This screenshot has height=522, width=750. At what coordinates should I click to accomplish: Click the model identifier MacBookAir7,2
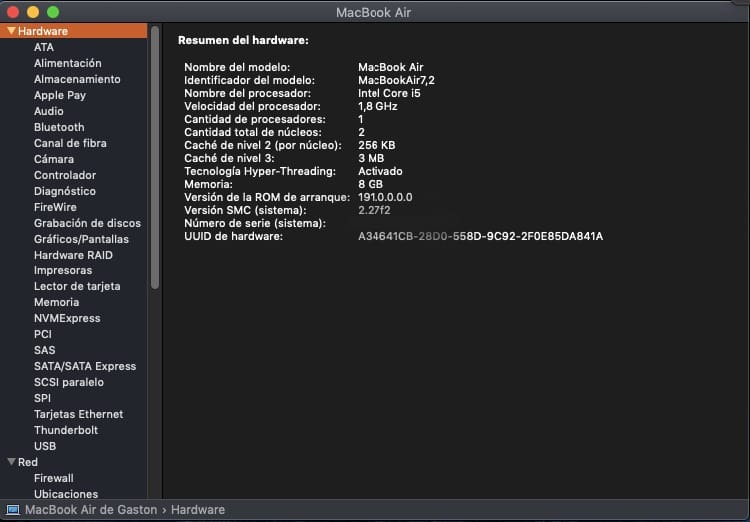pyautogui.click(x=396, y=80)
